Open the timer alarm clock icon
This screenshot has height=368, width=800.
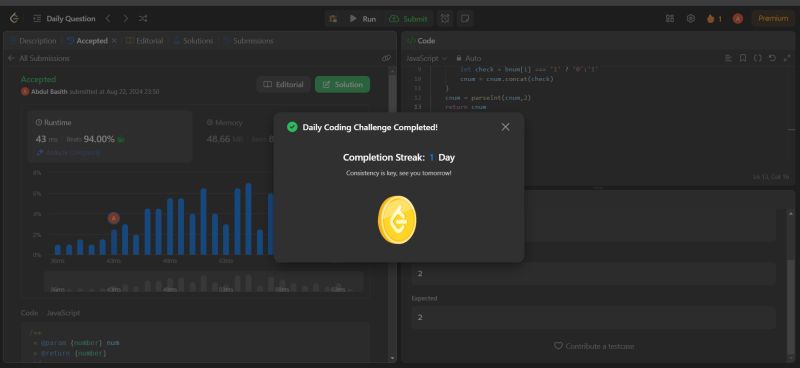[445, 19]
